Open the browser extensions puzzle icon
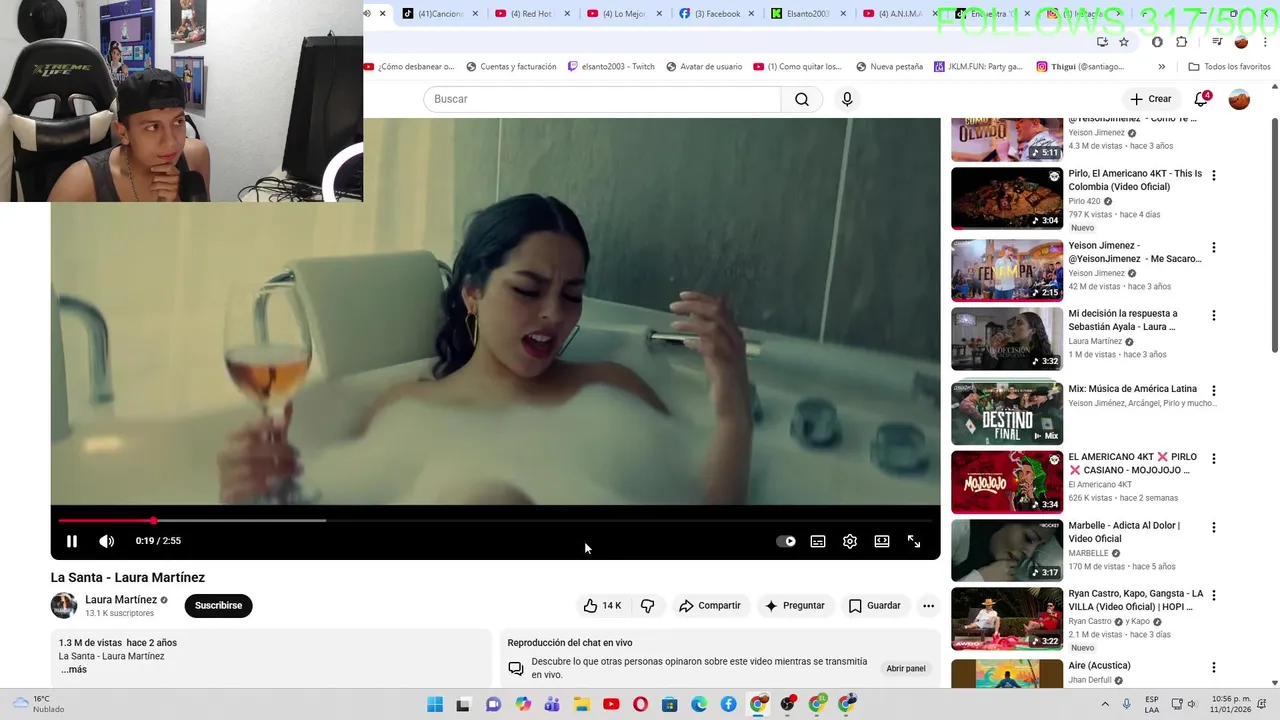1280x720 pixels. click(1181, 42)
